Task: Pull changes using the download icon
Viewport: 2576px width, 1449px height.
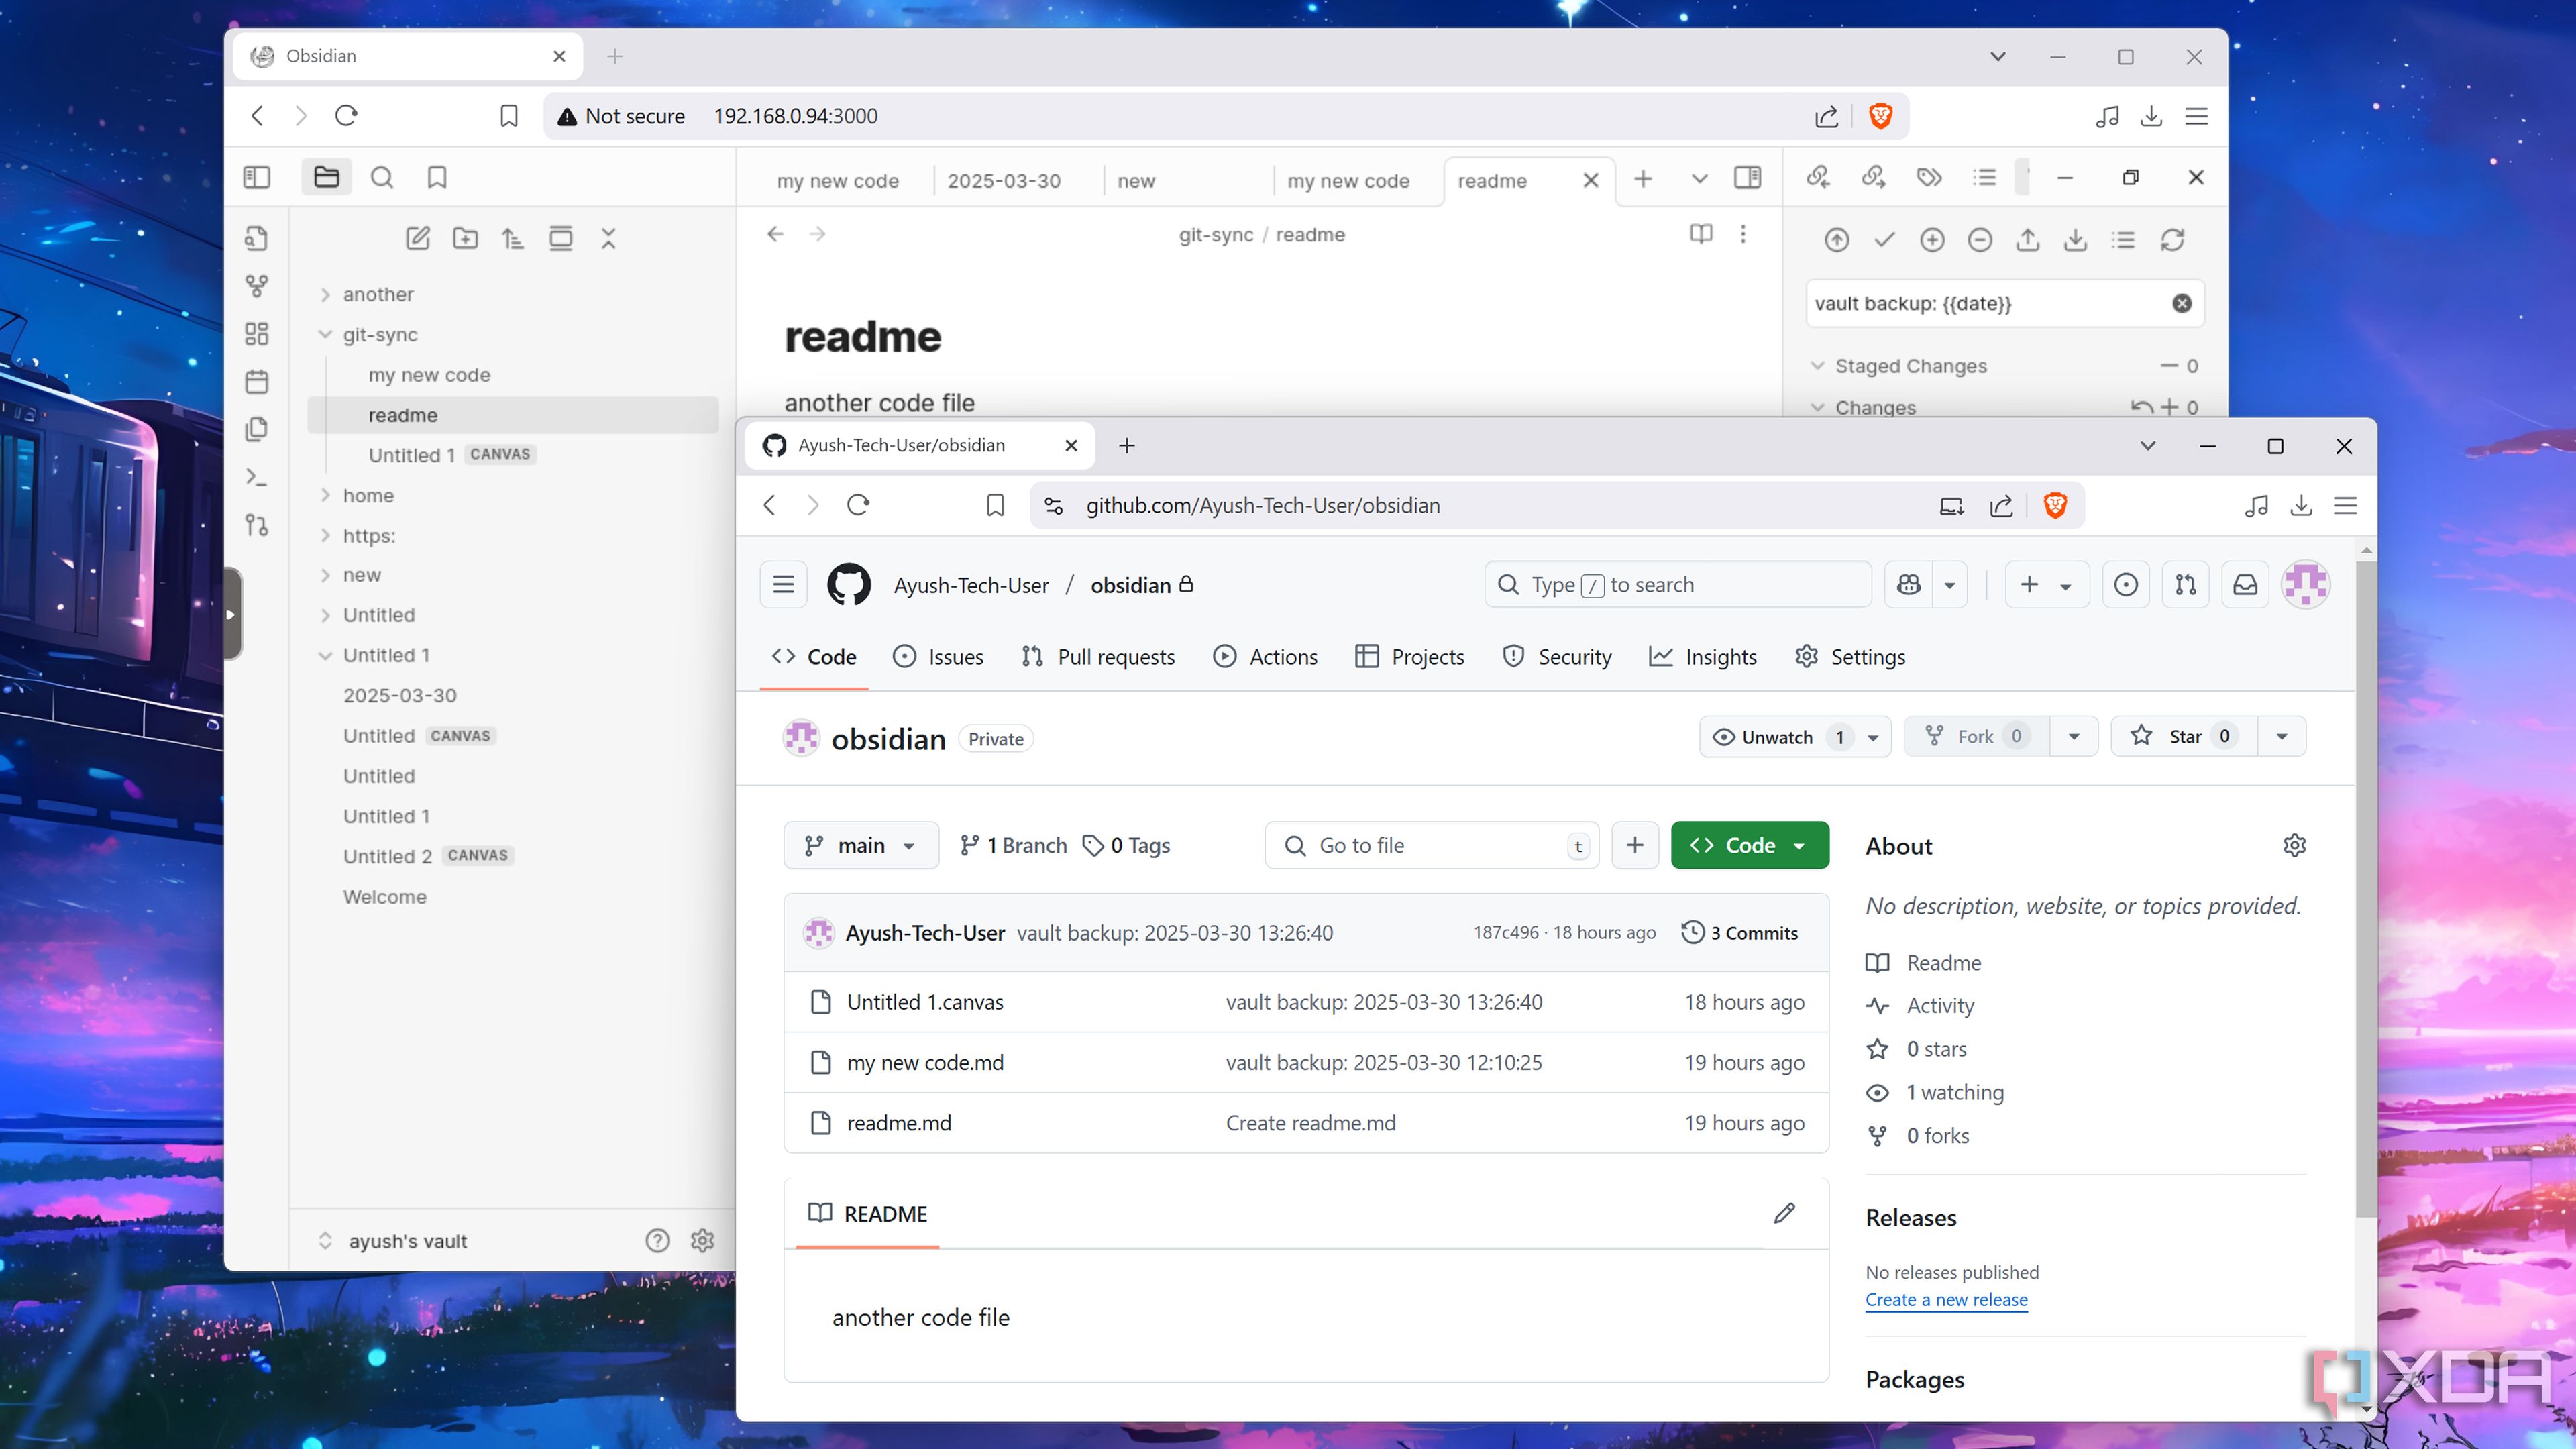Action: coord(2076,240)
